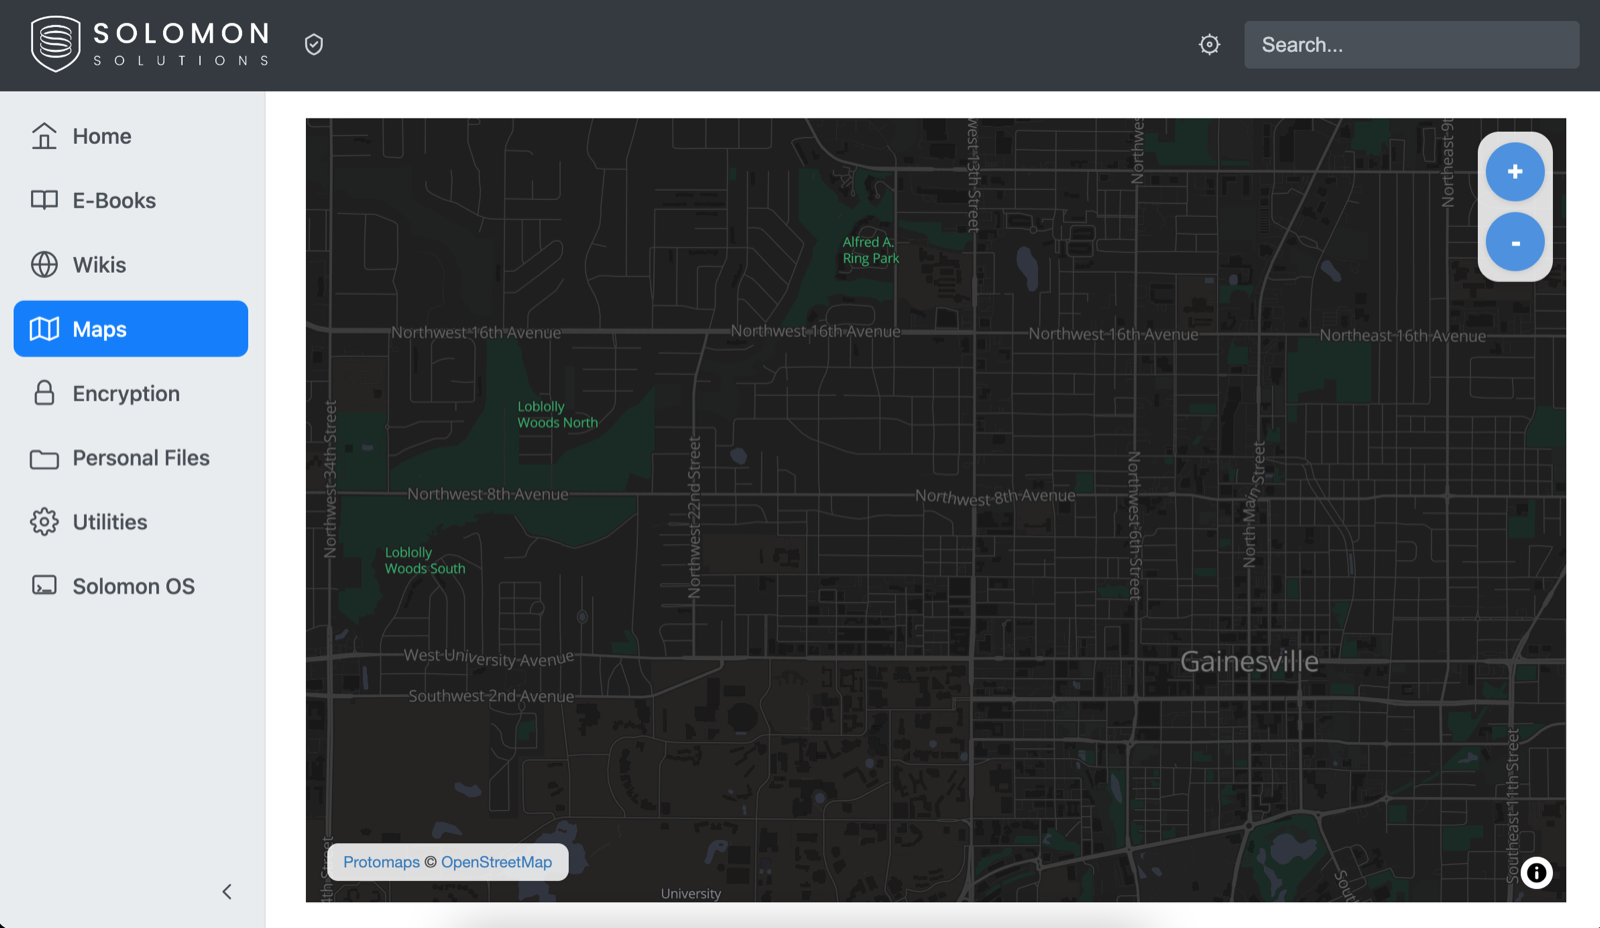Screen dimensions: 1600x928
Task: Go to the Wikis section
Action: (x=131, y=265)
